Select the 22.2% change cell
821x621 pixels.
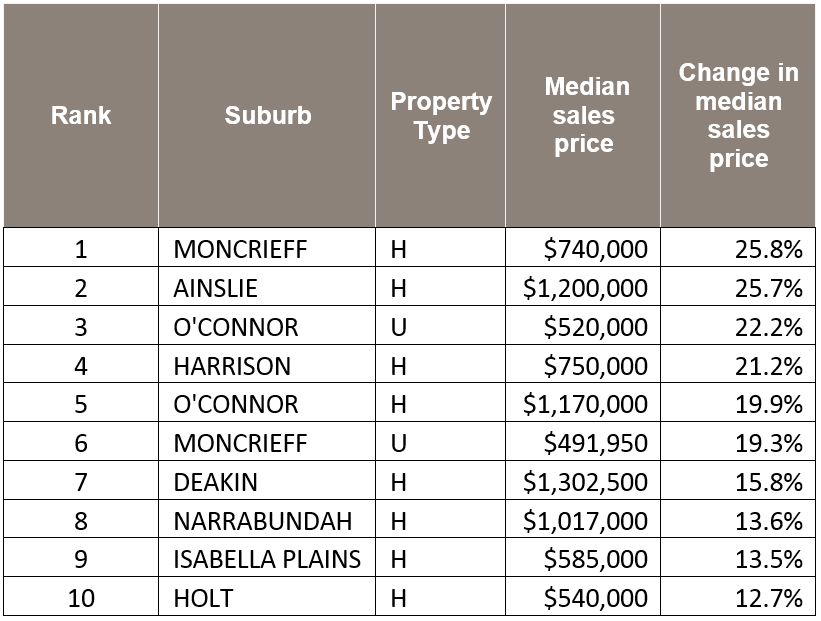(769, 327)
